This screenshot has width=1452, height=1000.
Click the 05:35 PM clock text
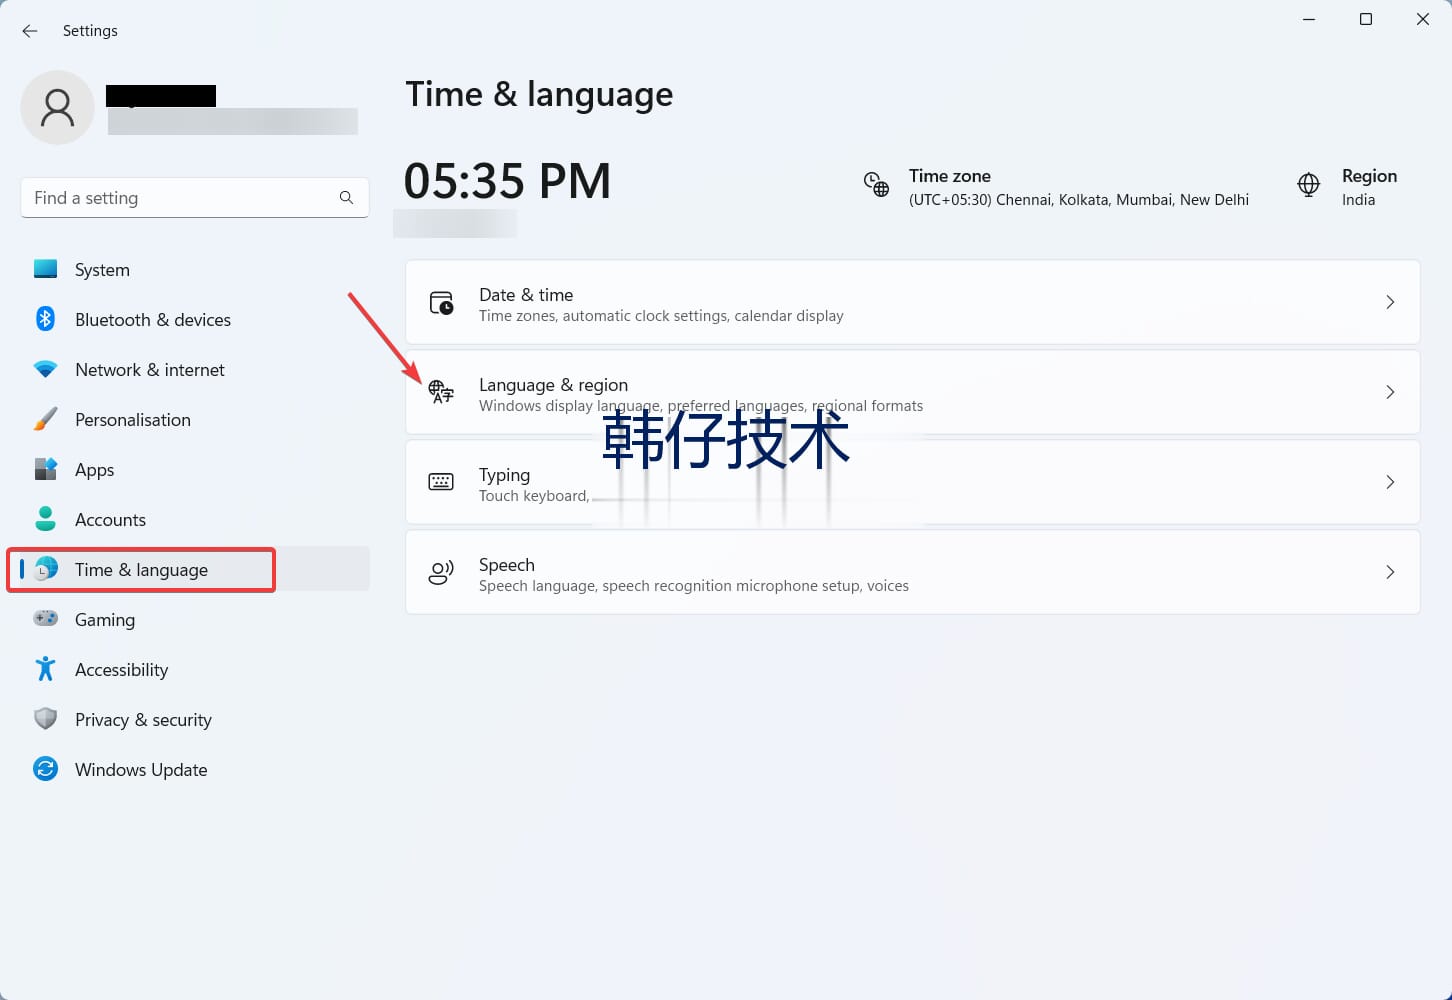pos(507,181)
